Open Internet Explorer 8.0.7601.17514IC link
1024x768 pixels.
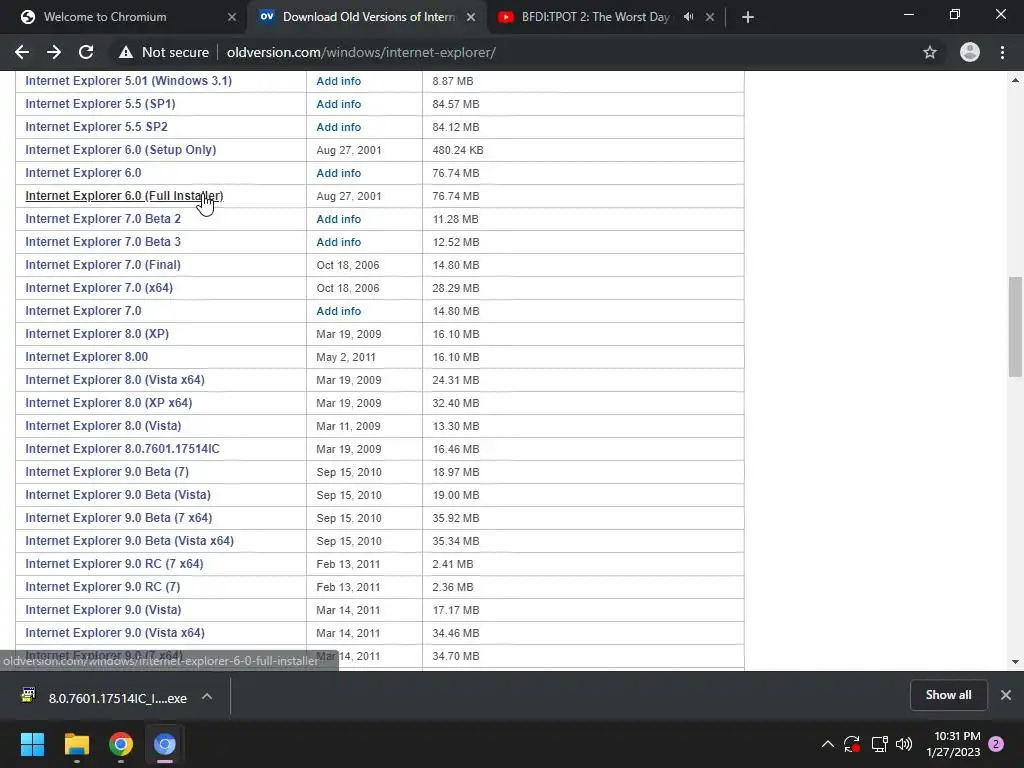click(x=123, y=449)
